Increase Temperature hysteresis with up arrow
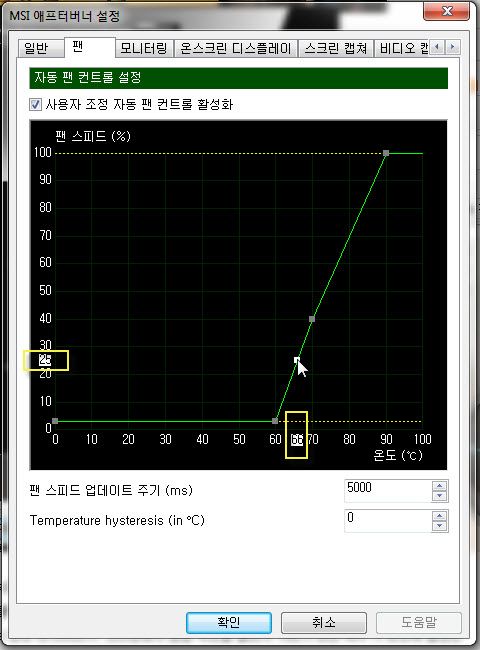 439,516
